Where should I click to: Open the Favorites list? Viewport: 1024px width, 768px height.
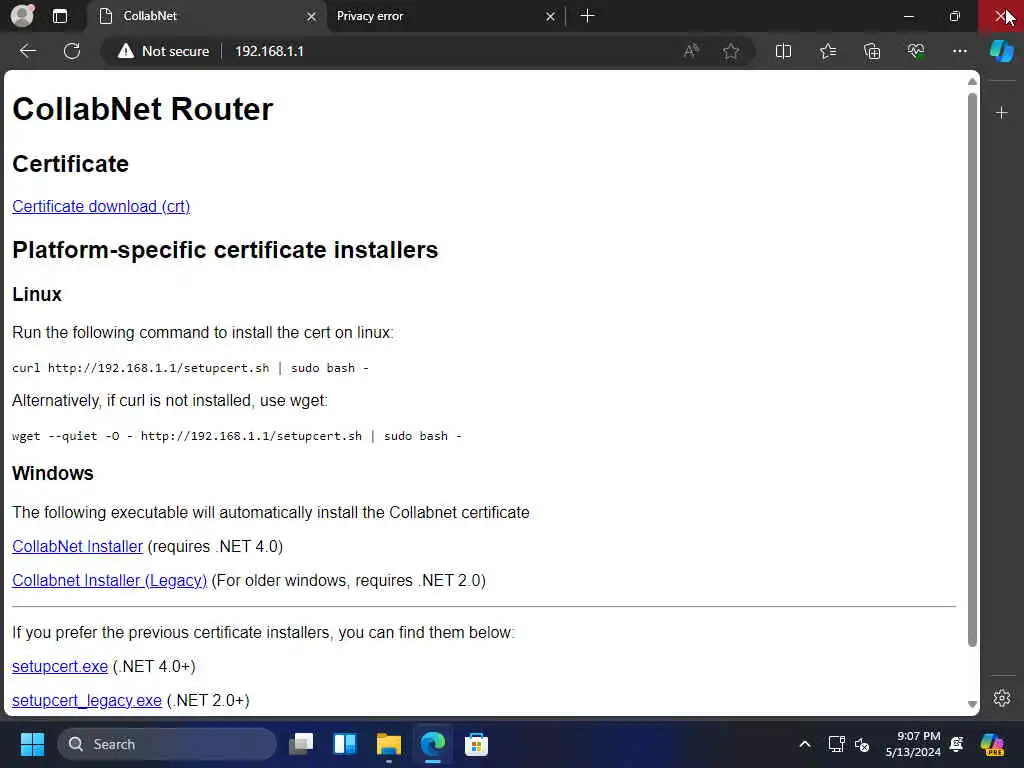point(827,51)
